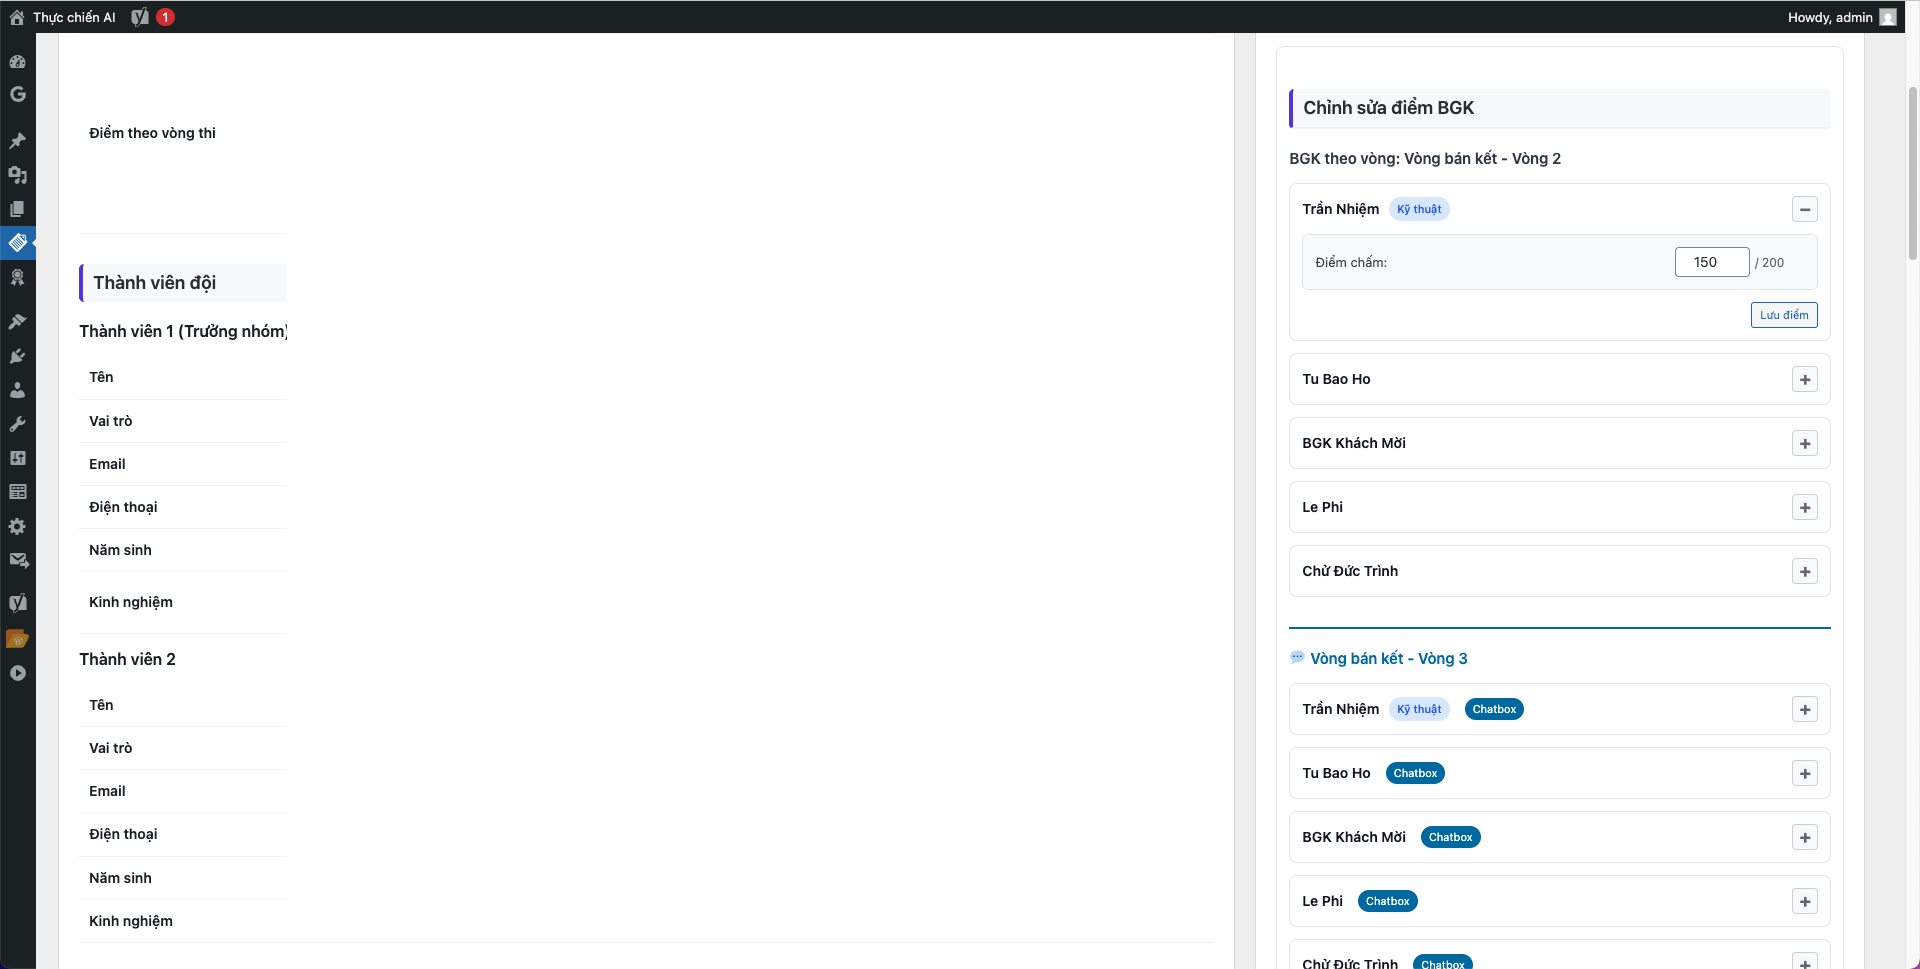Collapse the Trần Nhiệm score panel
Viewport: 1920px width, 969px height.
coord(1804,209)
